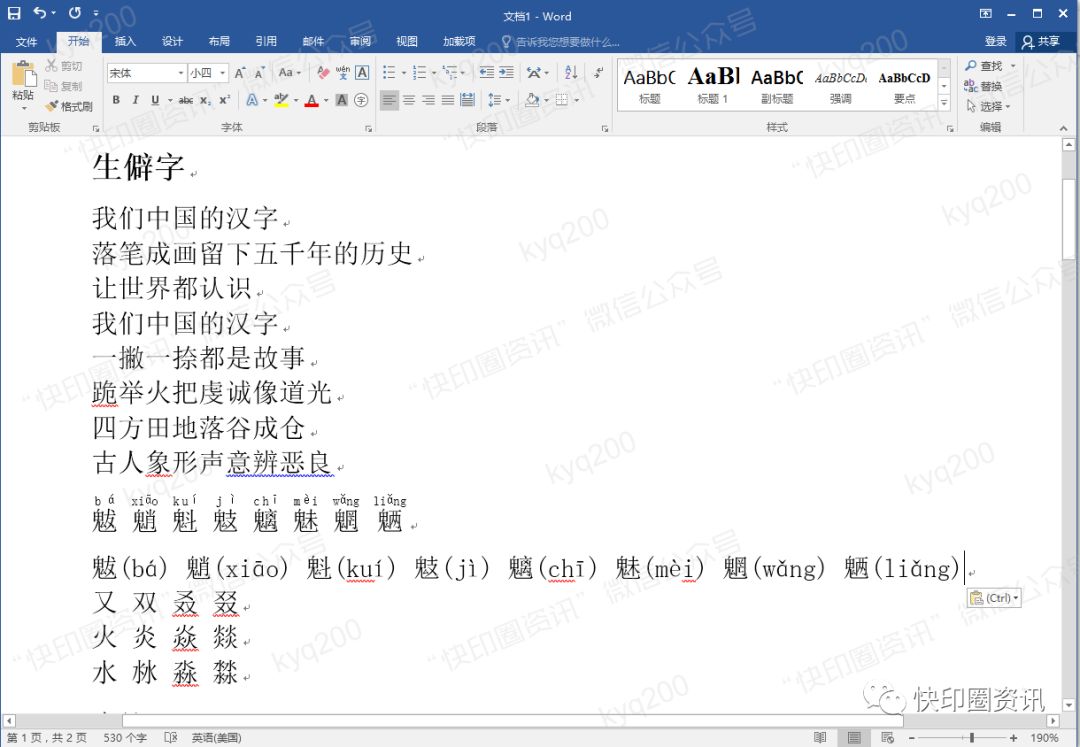Open Paste Options (Ctrl) popup in document
This screenshot has width=1080, height=747.
[994, 598]
